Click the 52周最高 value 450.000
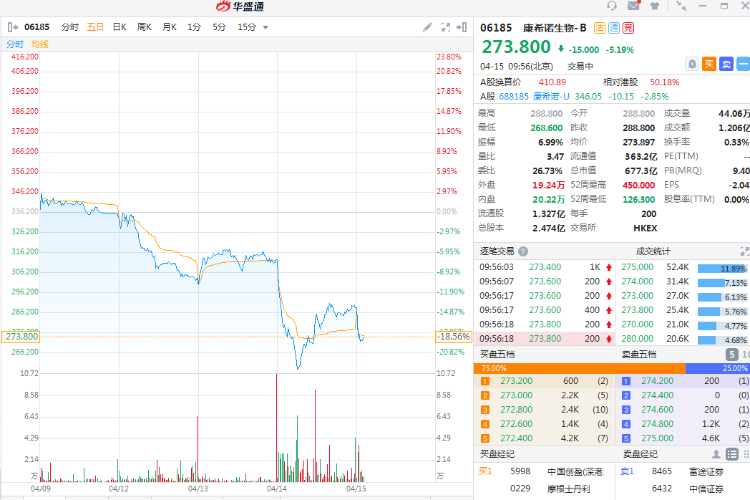Image resolution: width=750 pixels, height=500 pixels. pos(639,185)
